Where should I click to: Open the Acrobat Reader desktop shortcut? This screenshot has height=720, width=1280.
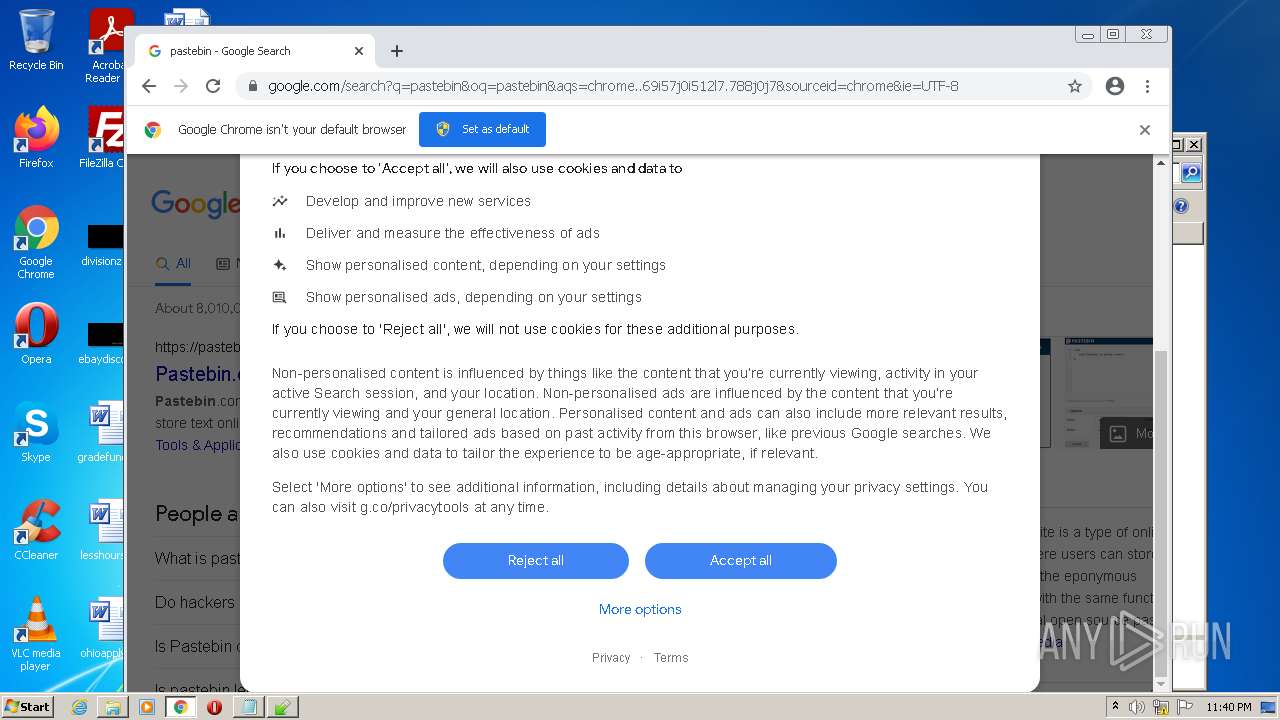(x=107, y=46)
